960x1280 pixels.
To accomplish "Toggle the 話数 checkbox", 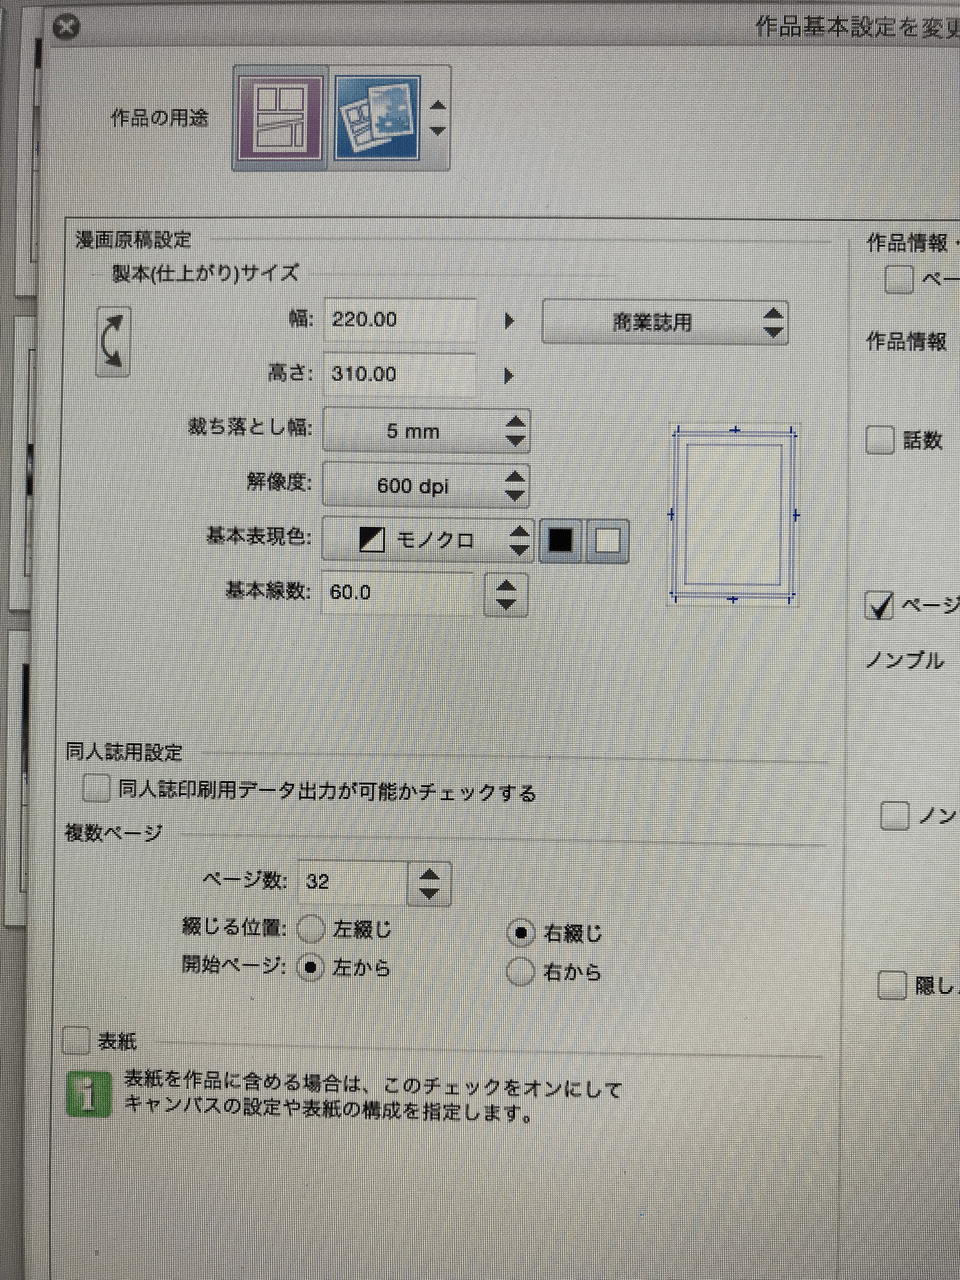I will click(880, 439).
